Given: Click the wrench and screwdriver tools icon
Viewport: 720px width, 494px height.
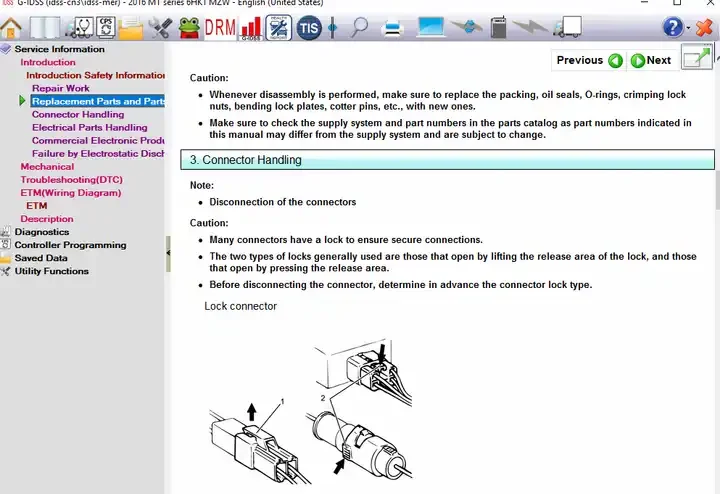Looking at the screenshot, I should pos(160,28).
